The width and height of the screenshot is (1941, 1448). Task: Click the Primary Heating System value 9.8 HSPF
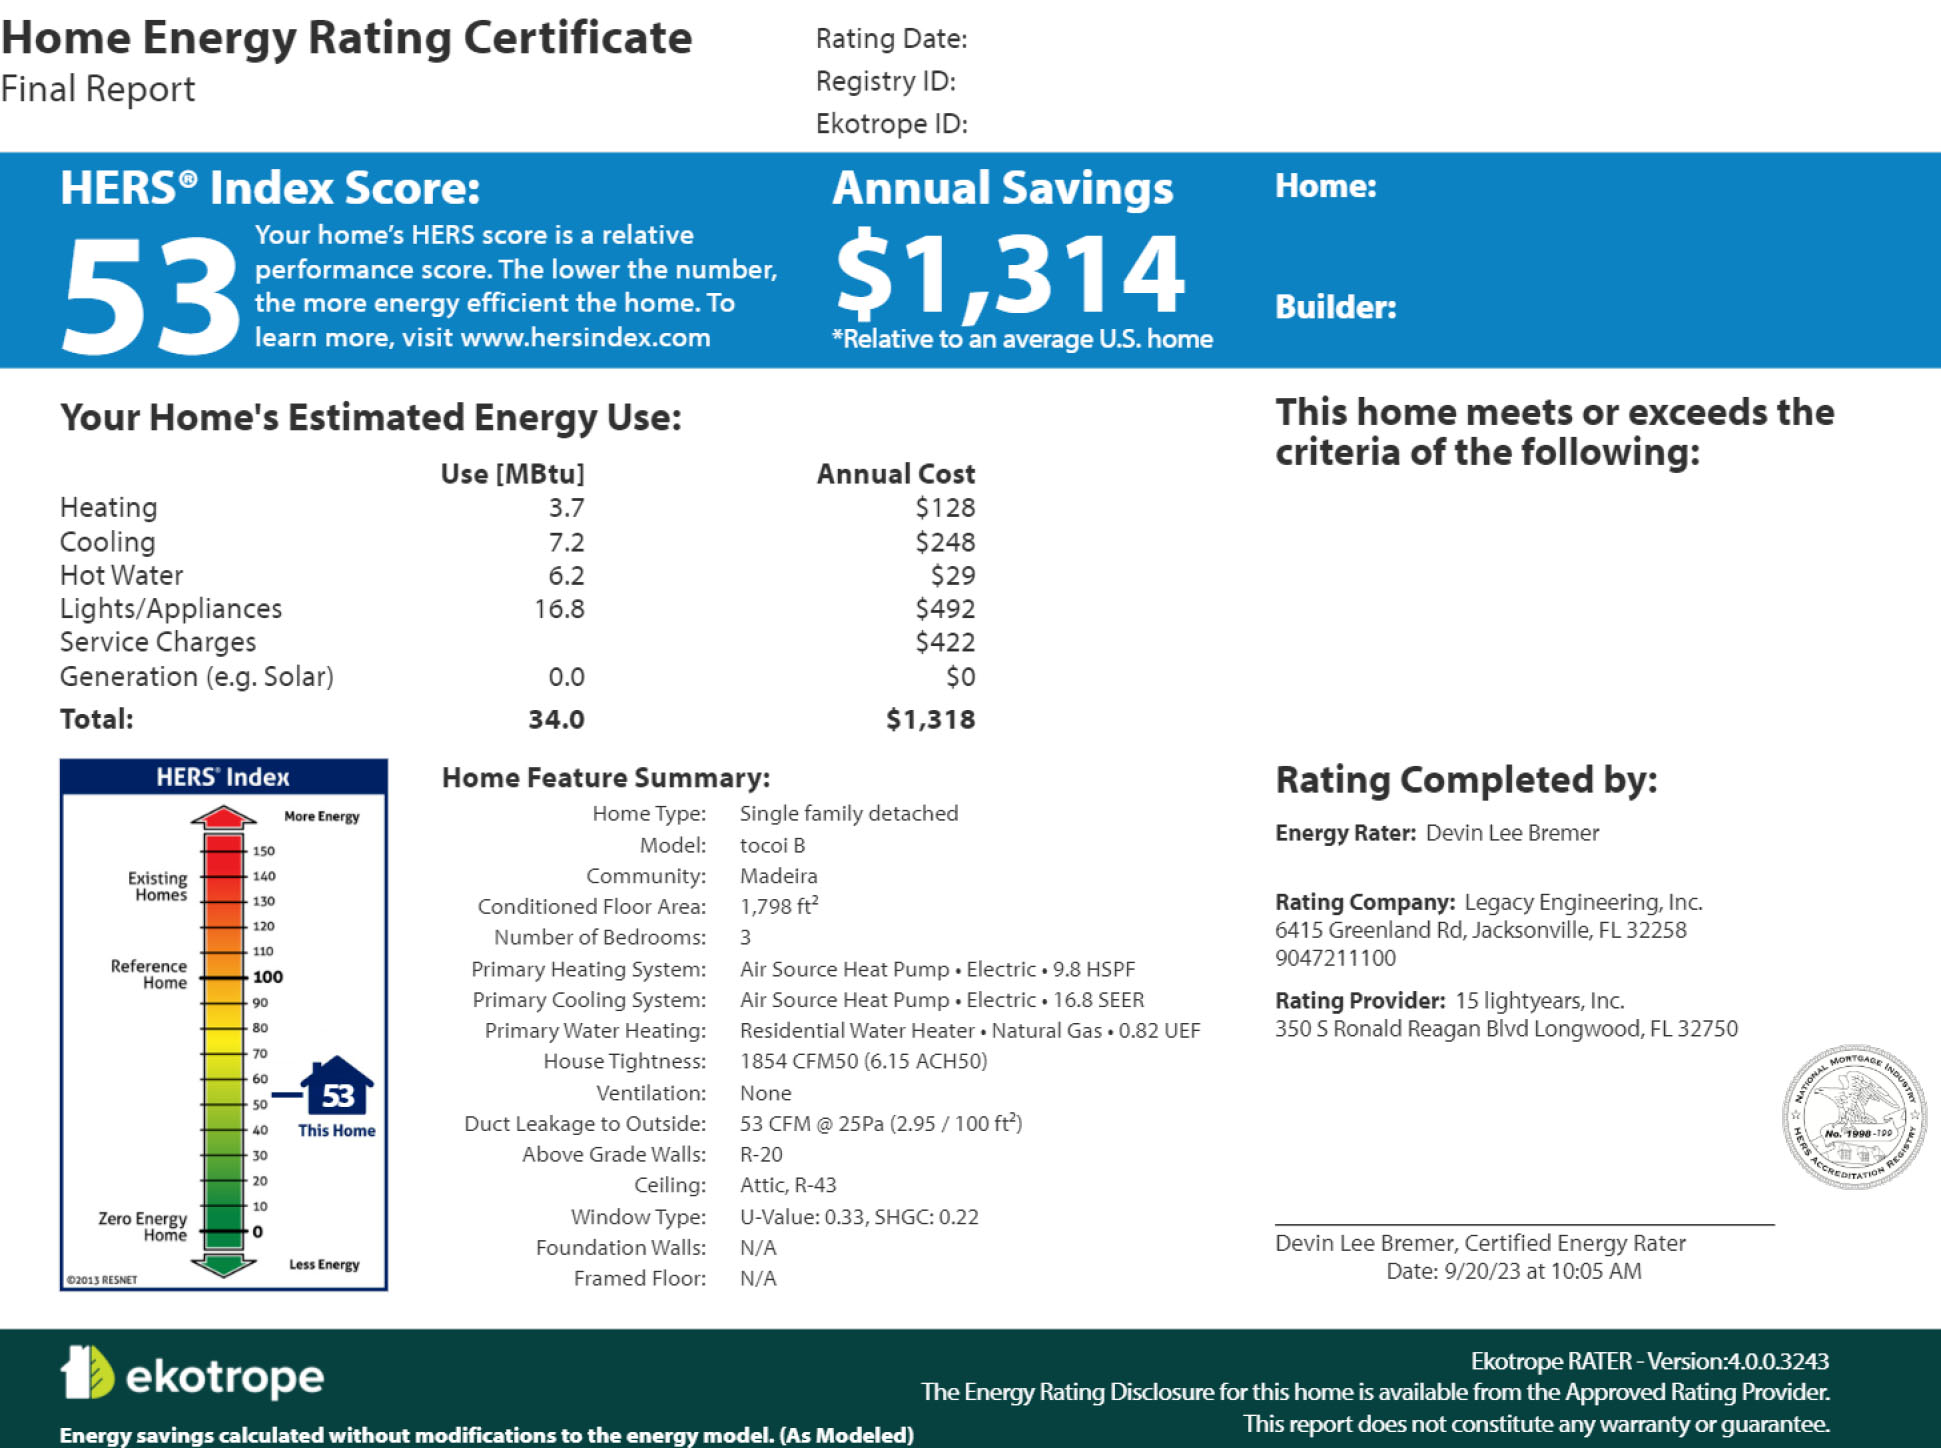pyautogui.click(x=1094, y=969)
